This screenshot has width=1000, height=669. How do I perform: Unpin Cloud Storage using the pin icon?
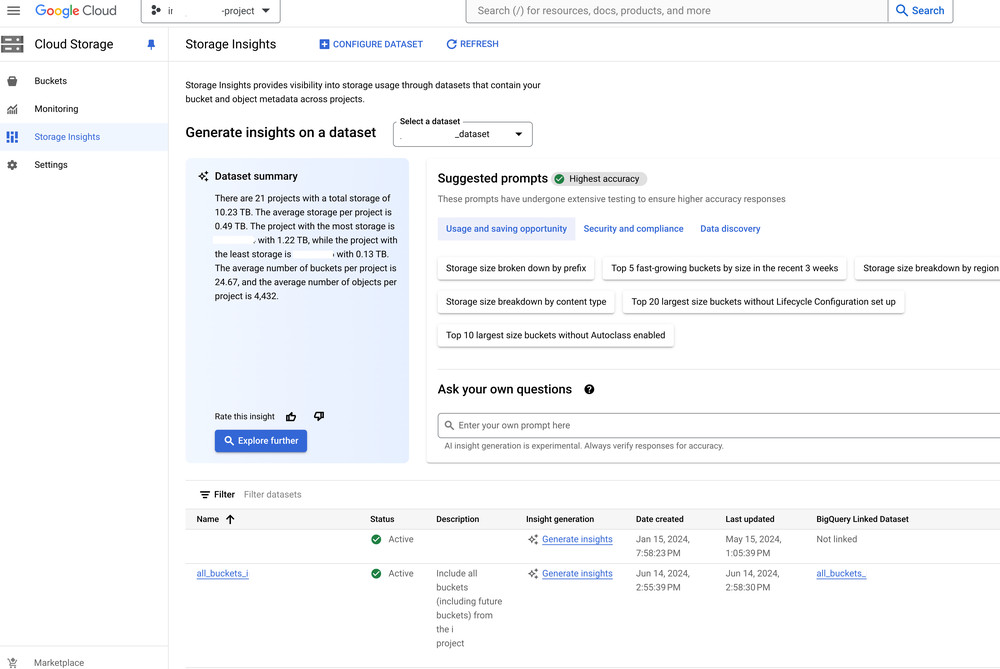point(151,45)
